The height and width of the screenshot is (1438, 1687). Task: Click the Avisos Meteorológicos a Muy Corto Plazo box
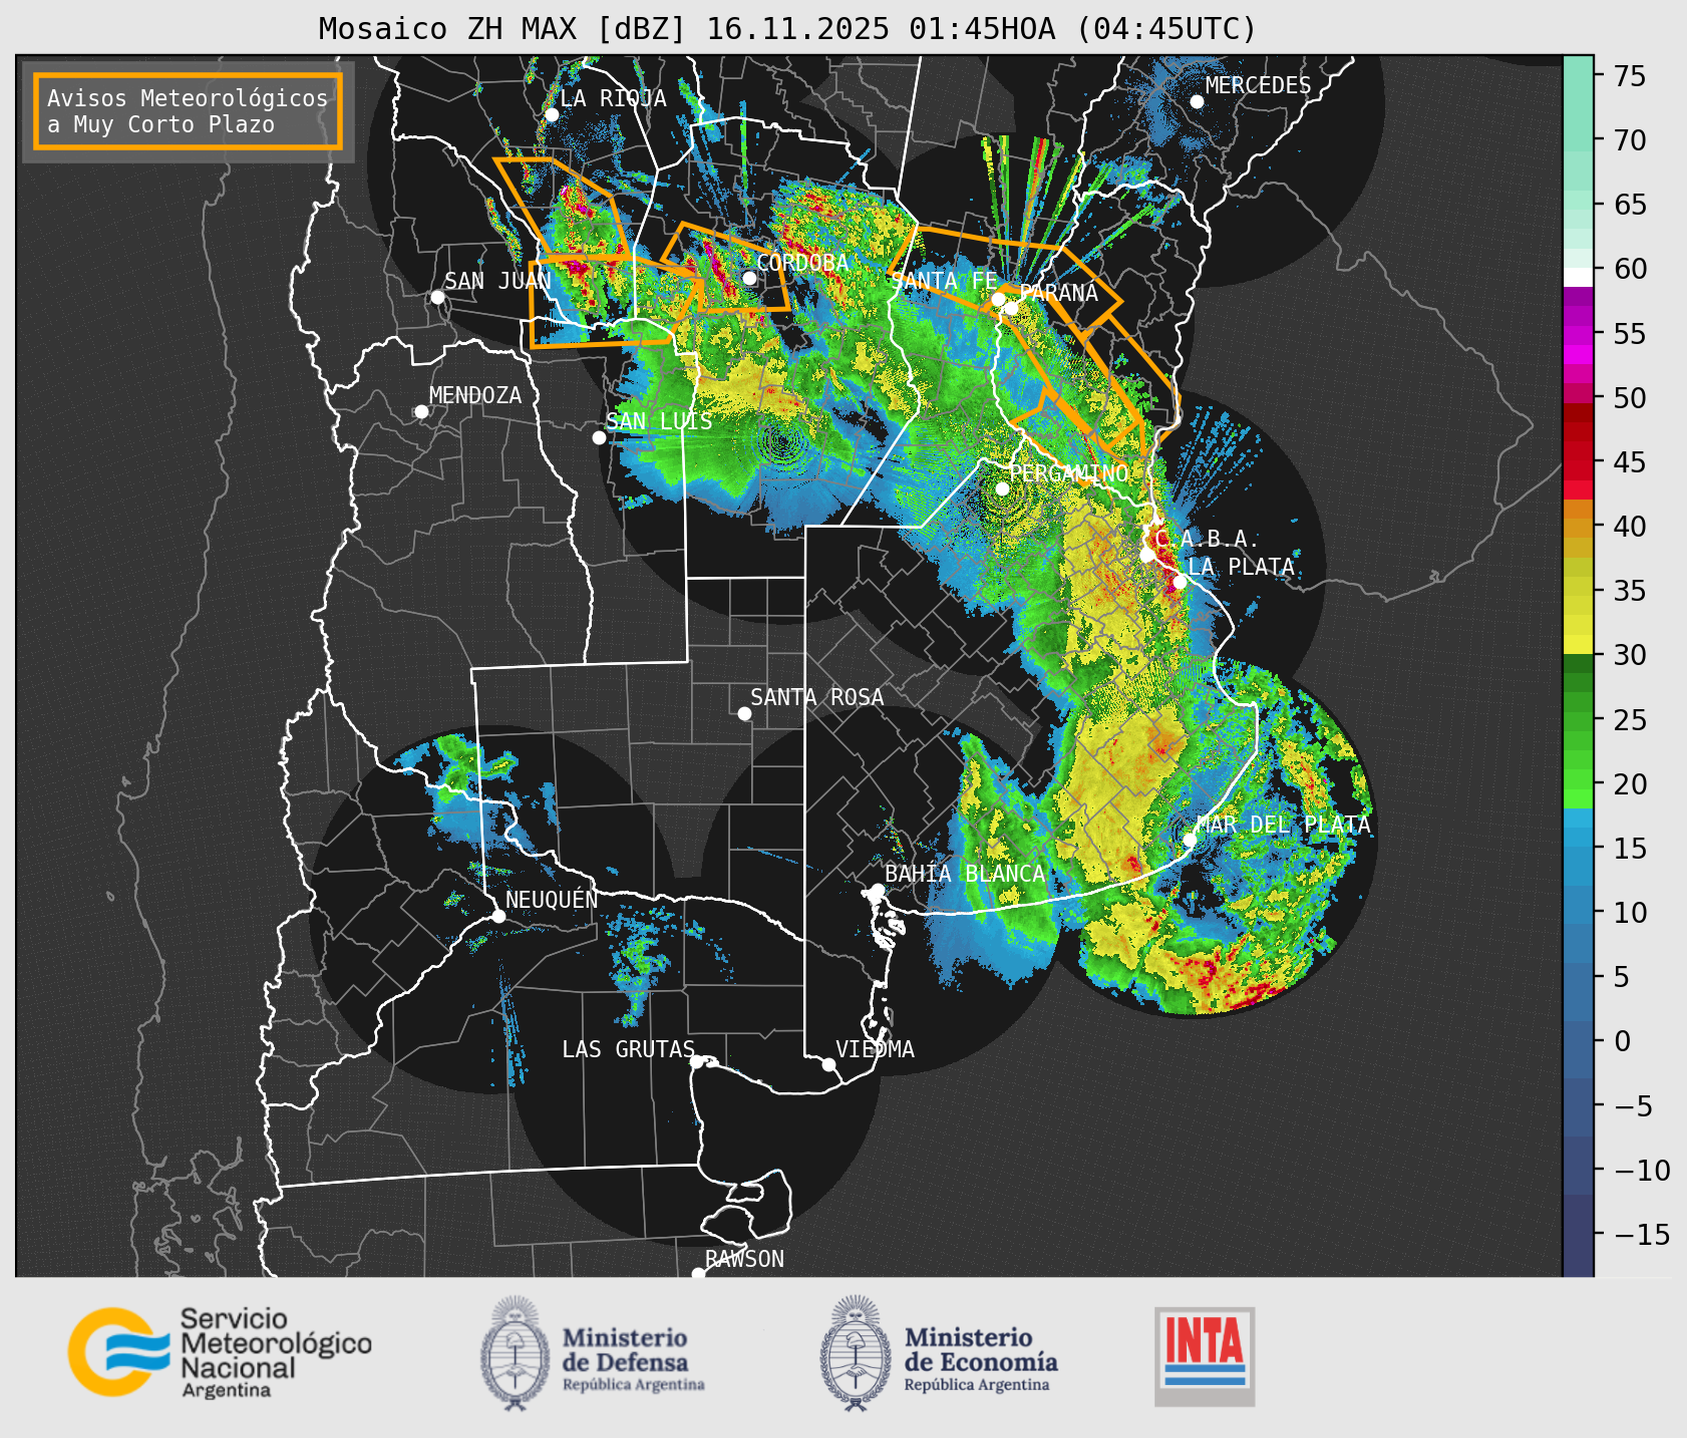point(188,111)
